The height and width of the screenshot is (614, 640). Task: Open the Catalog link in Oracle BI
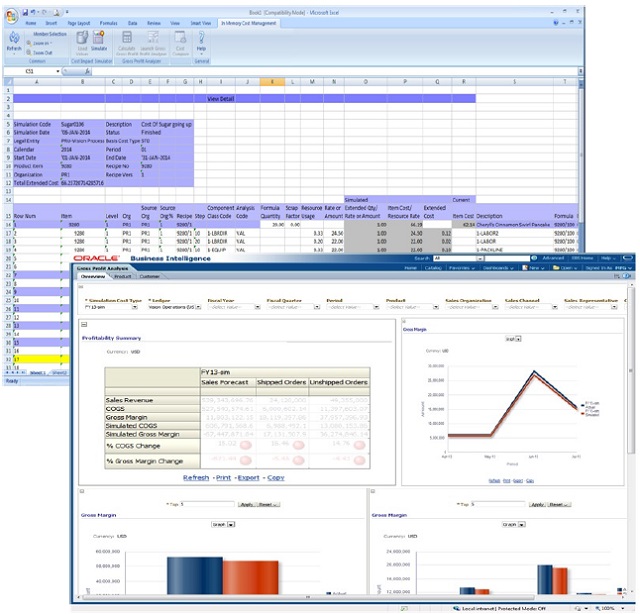point(433,268)
